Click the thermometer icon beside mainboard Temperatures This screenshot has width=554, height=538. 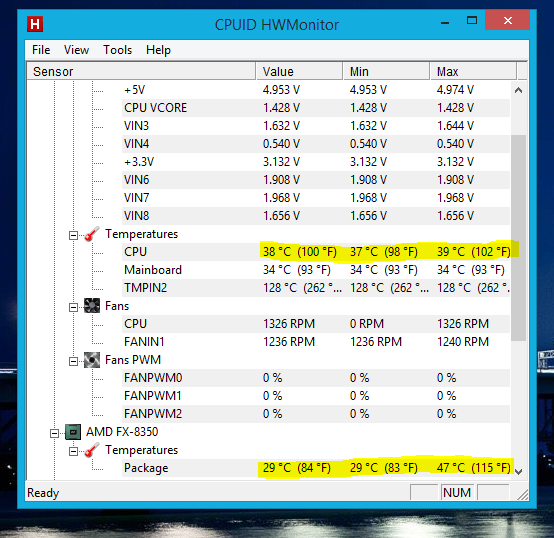click(x=92, y=234)
